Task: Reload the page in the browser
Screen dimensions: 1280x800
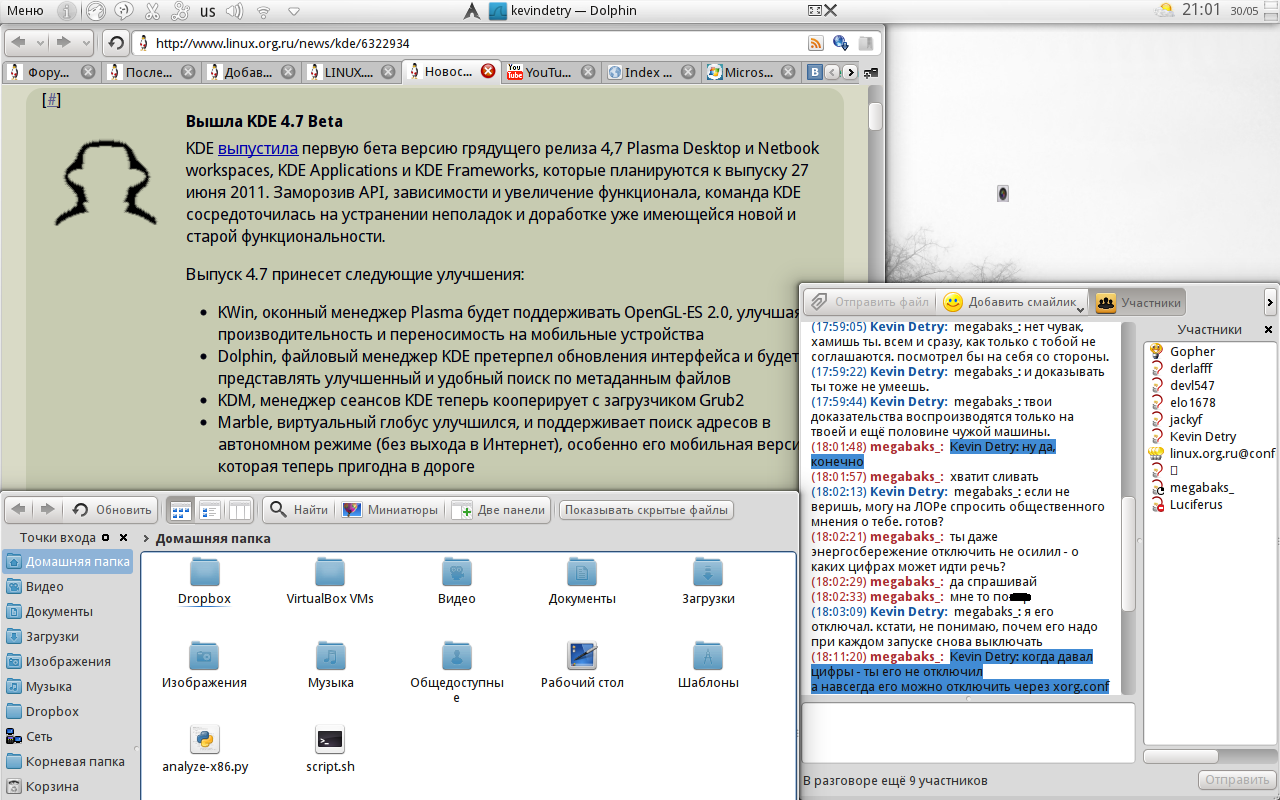Action: coord(115,43)
